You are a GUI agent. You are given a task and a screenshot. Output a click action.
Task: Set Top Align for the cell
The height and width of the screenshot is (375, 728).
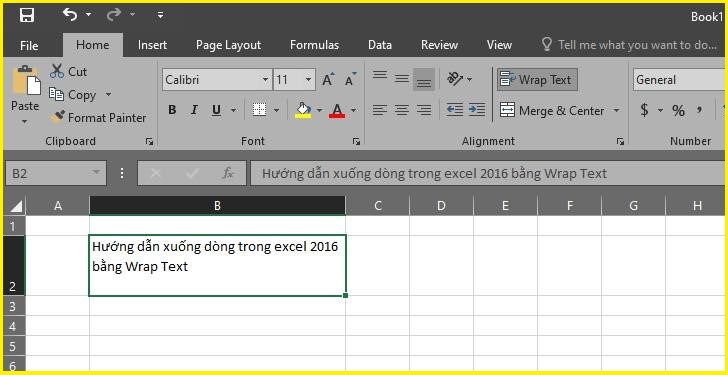click(380, 75)
